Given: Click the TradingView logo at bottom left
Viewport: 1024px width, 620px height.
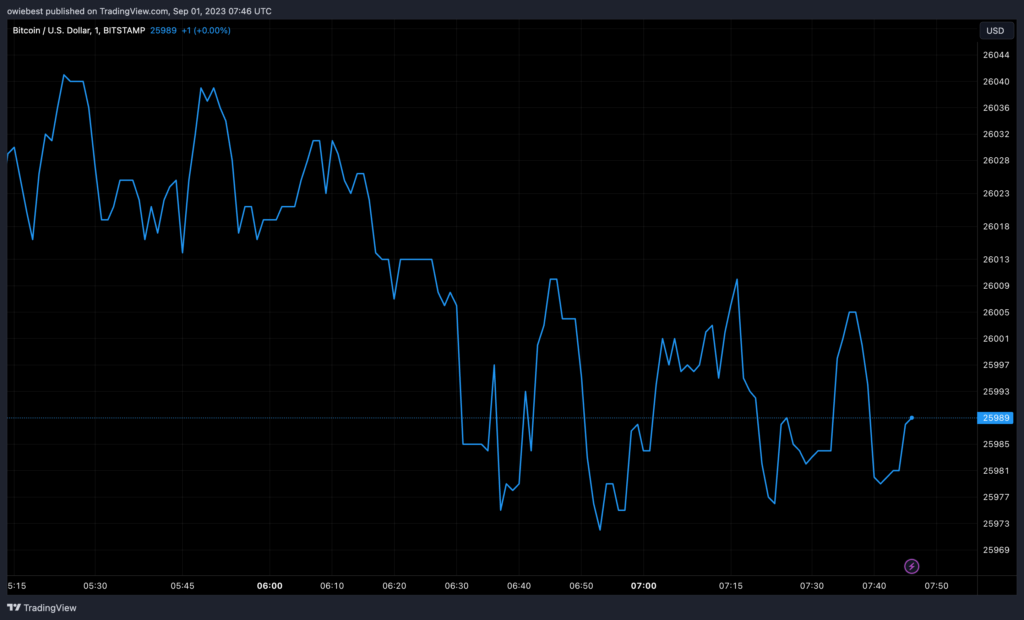Looking at the screenshot, I should 42,608.
